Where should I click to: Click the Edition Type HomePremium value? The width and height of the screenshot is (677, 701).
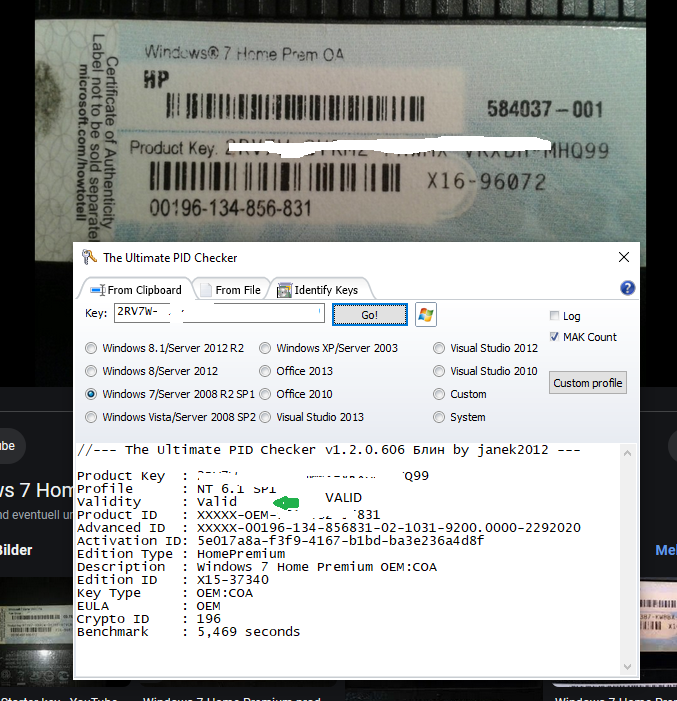241,554
